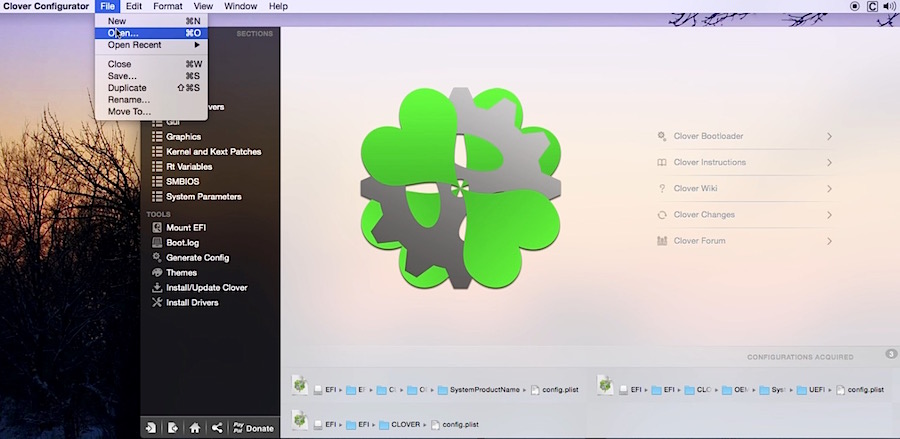This screenshot has width=900, height=439.
Task: Choose Close from the File menu
Action: (152, 64)
